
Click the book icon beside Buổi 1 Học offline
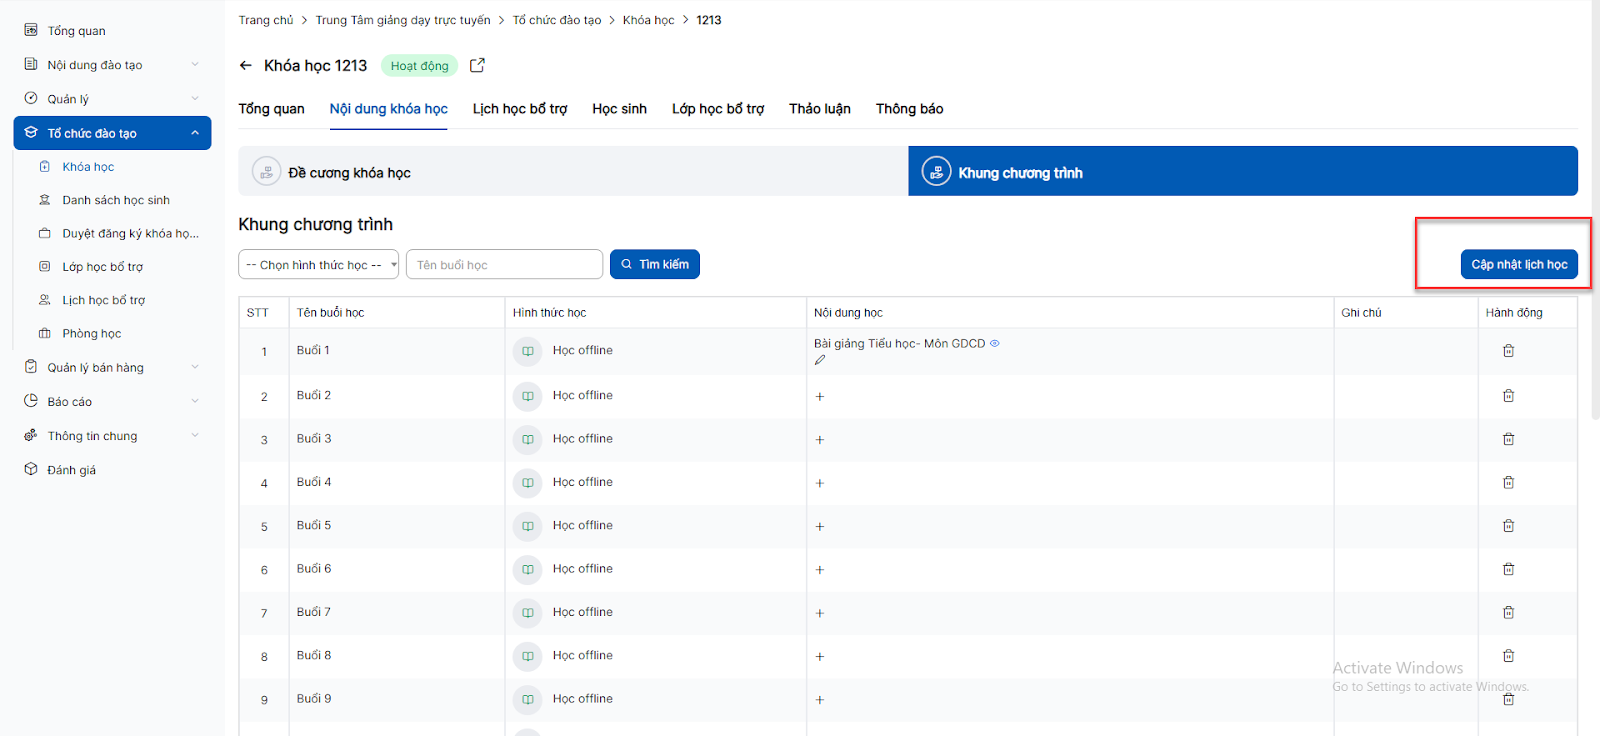coord(528,352)
